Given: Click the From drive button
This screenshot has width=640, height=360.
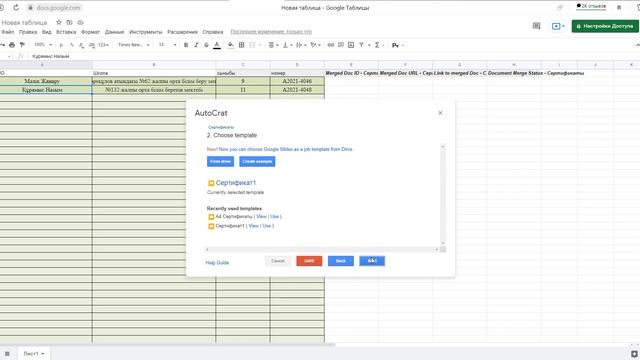Looking at the screenshot, I should click(220, 162).
